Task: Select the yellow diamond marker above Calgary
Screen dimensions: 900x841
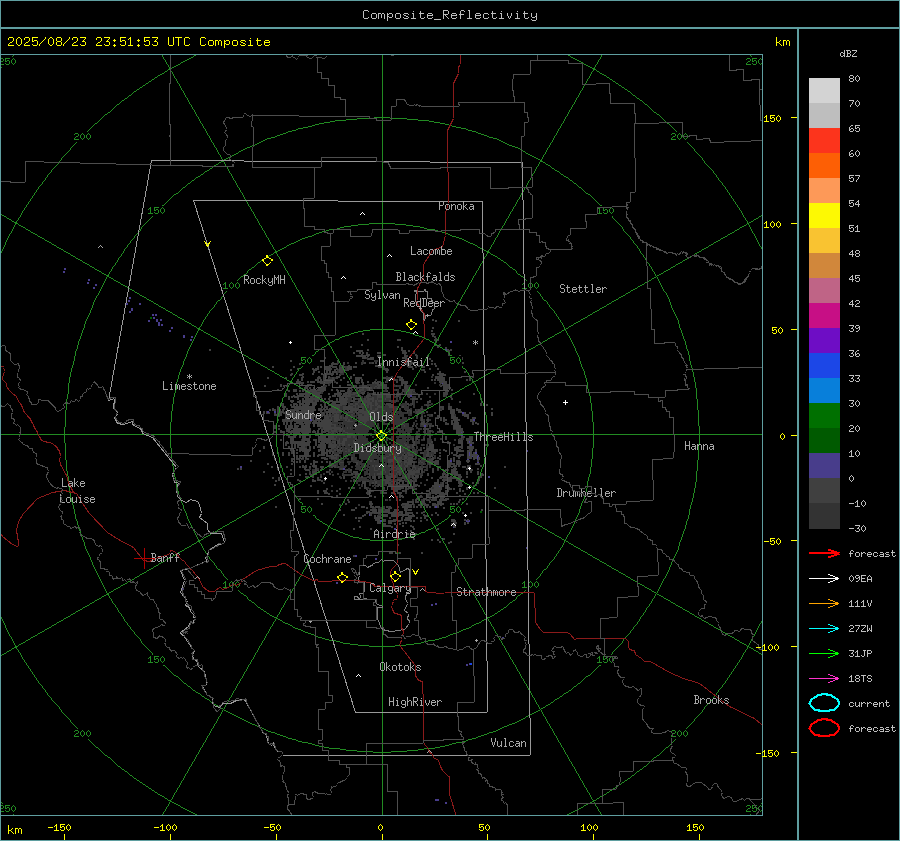Action: (x=395, y=576)
